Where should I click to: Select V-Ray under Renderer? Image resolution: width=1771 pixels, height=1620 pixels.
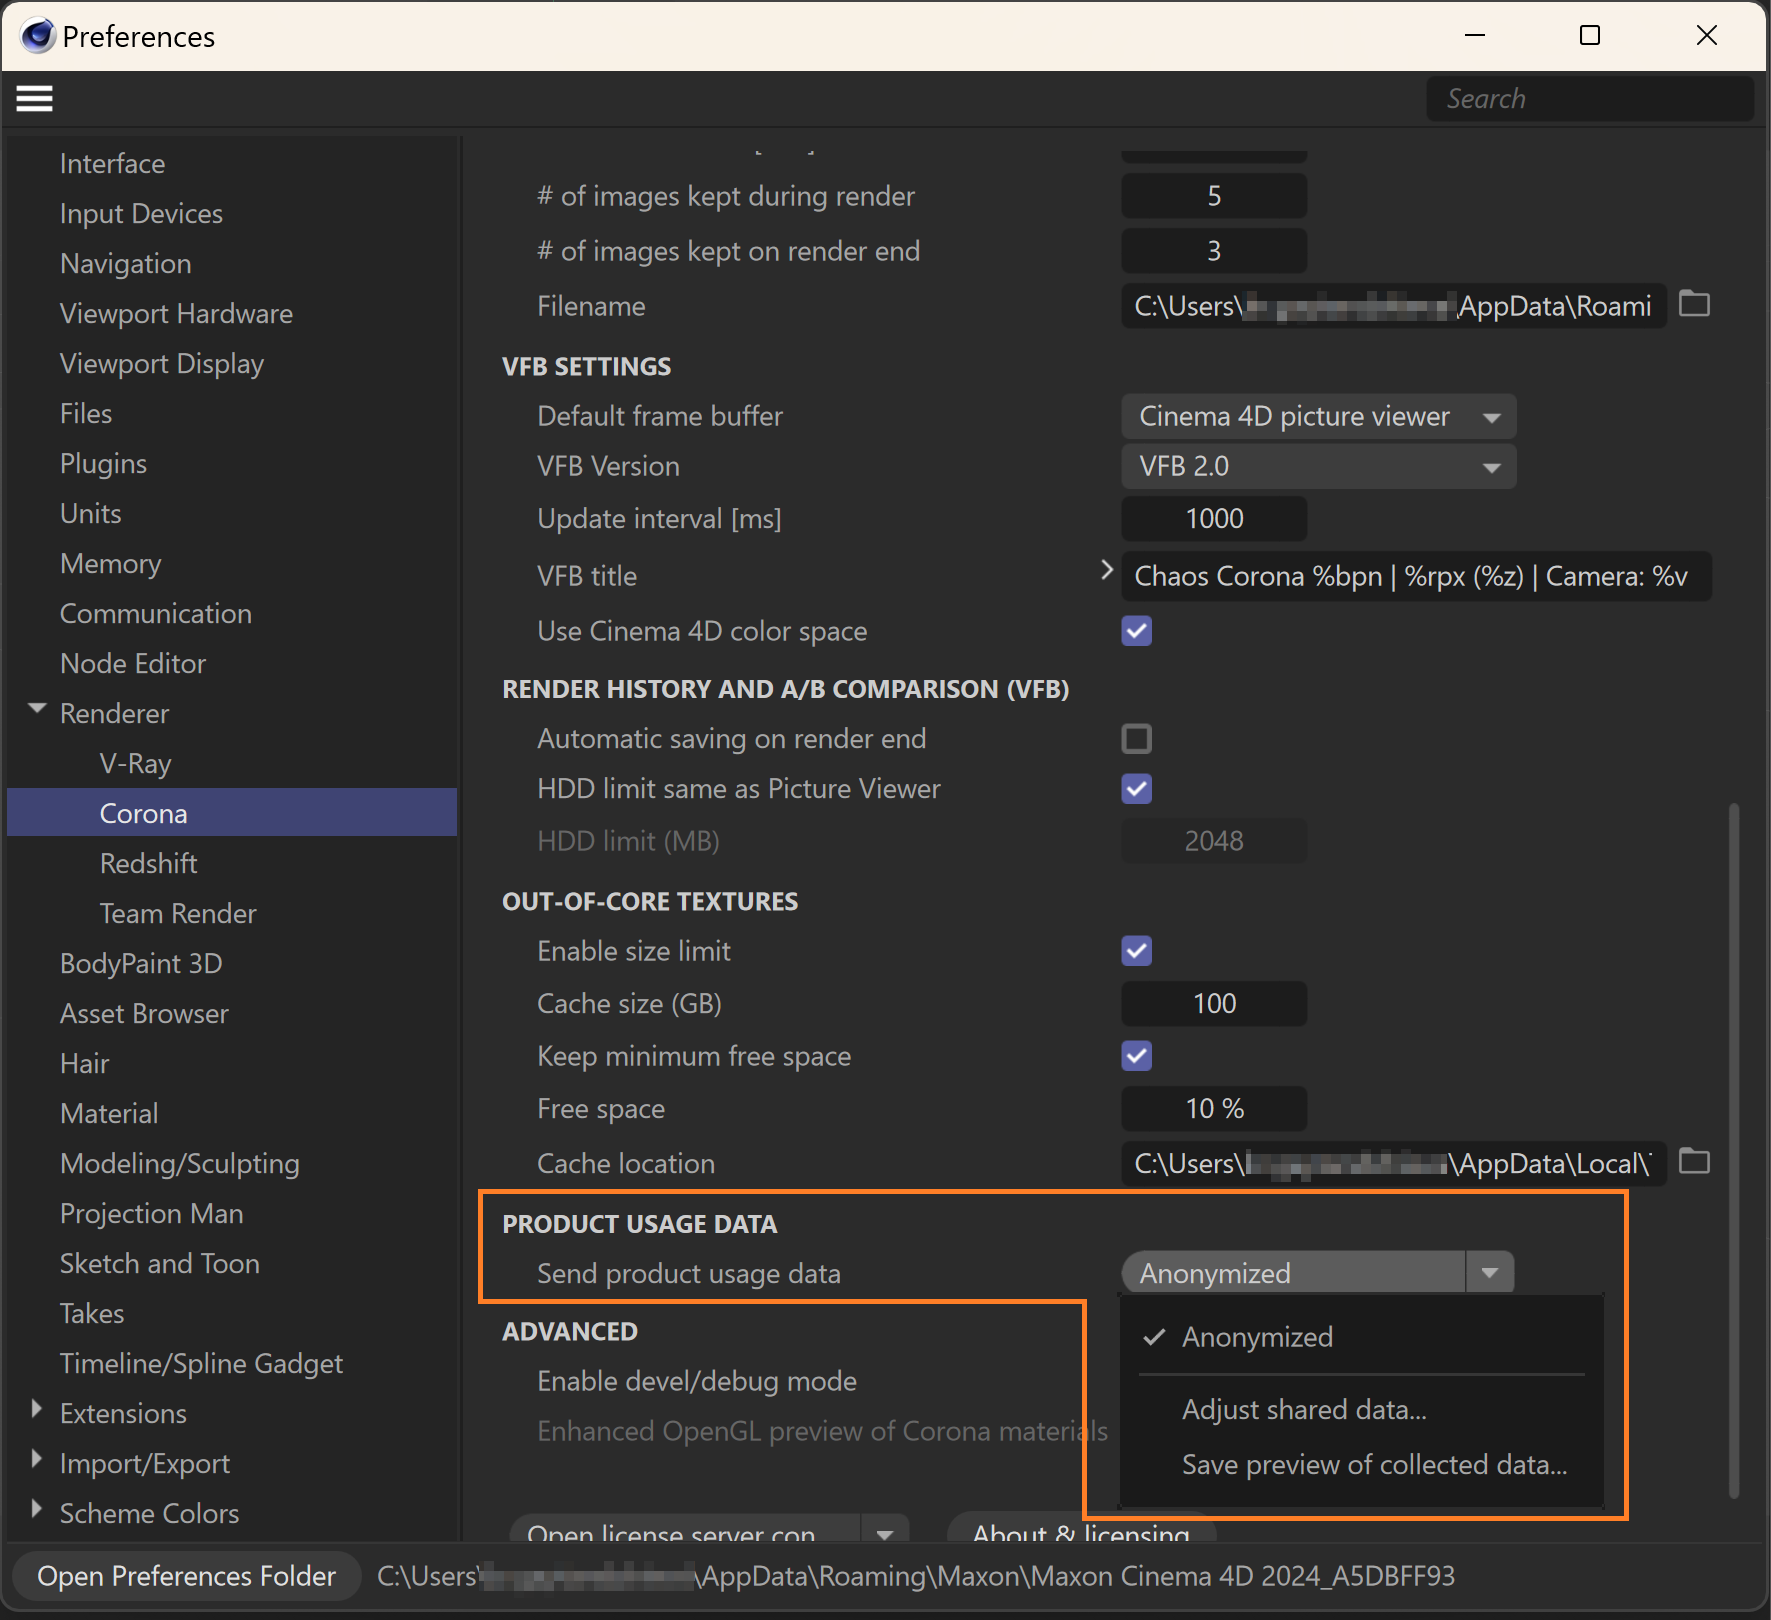pyautogui.click(x=136, y=764)
